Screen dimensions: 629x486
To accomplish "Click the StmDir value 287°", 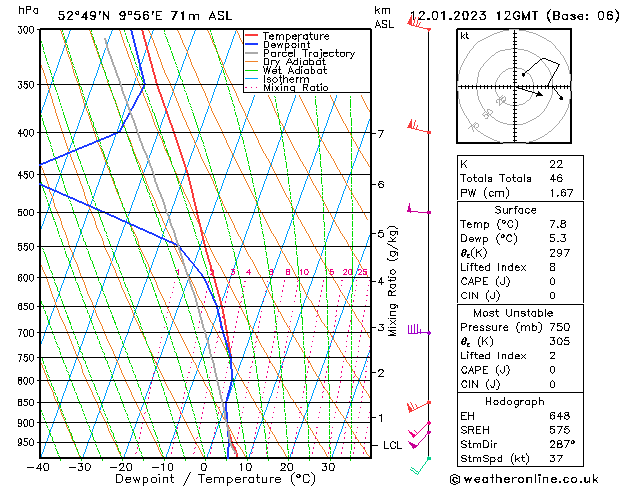I will (562, 444).
